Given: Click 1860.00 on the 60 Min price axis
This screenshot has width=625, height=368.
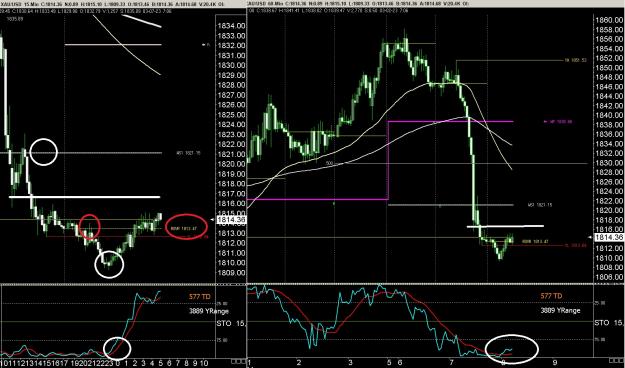Looking at the screenshot, I should [x=609, y=20].
